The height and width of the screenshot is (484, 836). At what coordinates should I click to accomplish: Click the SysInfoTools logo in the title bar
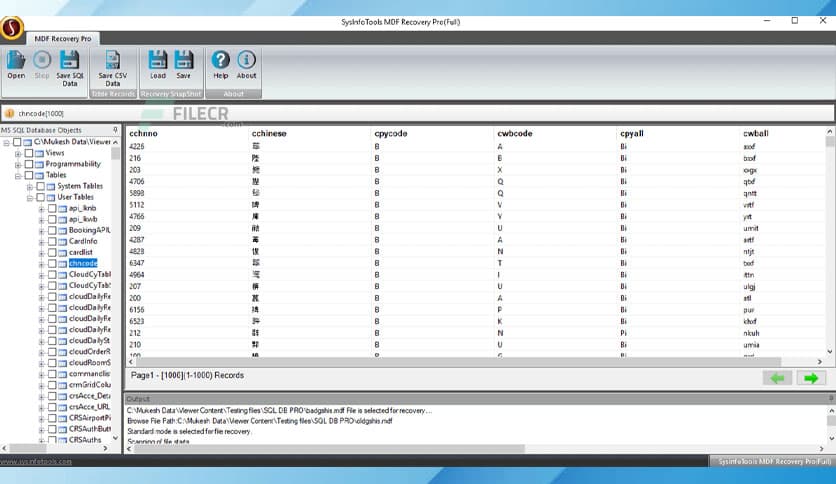point(12,28)
